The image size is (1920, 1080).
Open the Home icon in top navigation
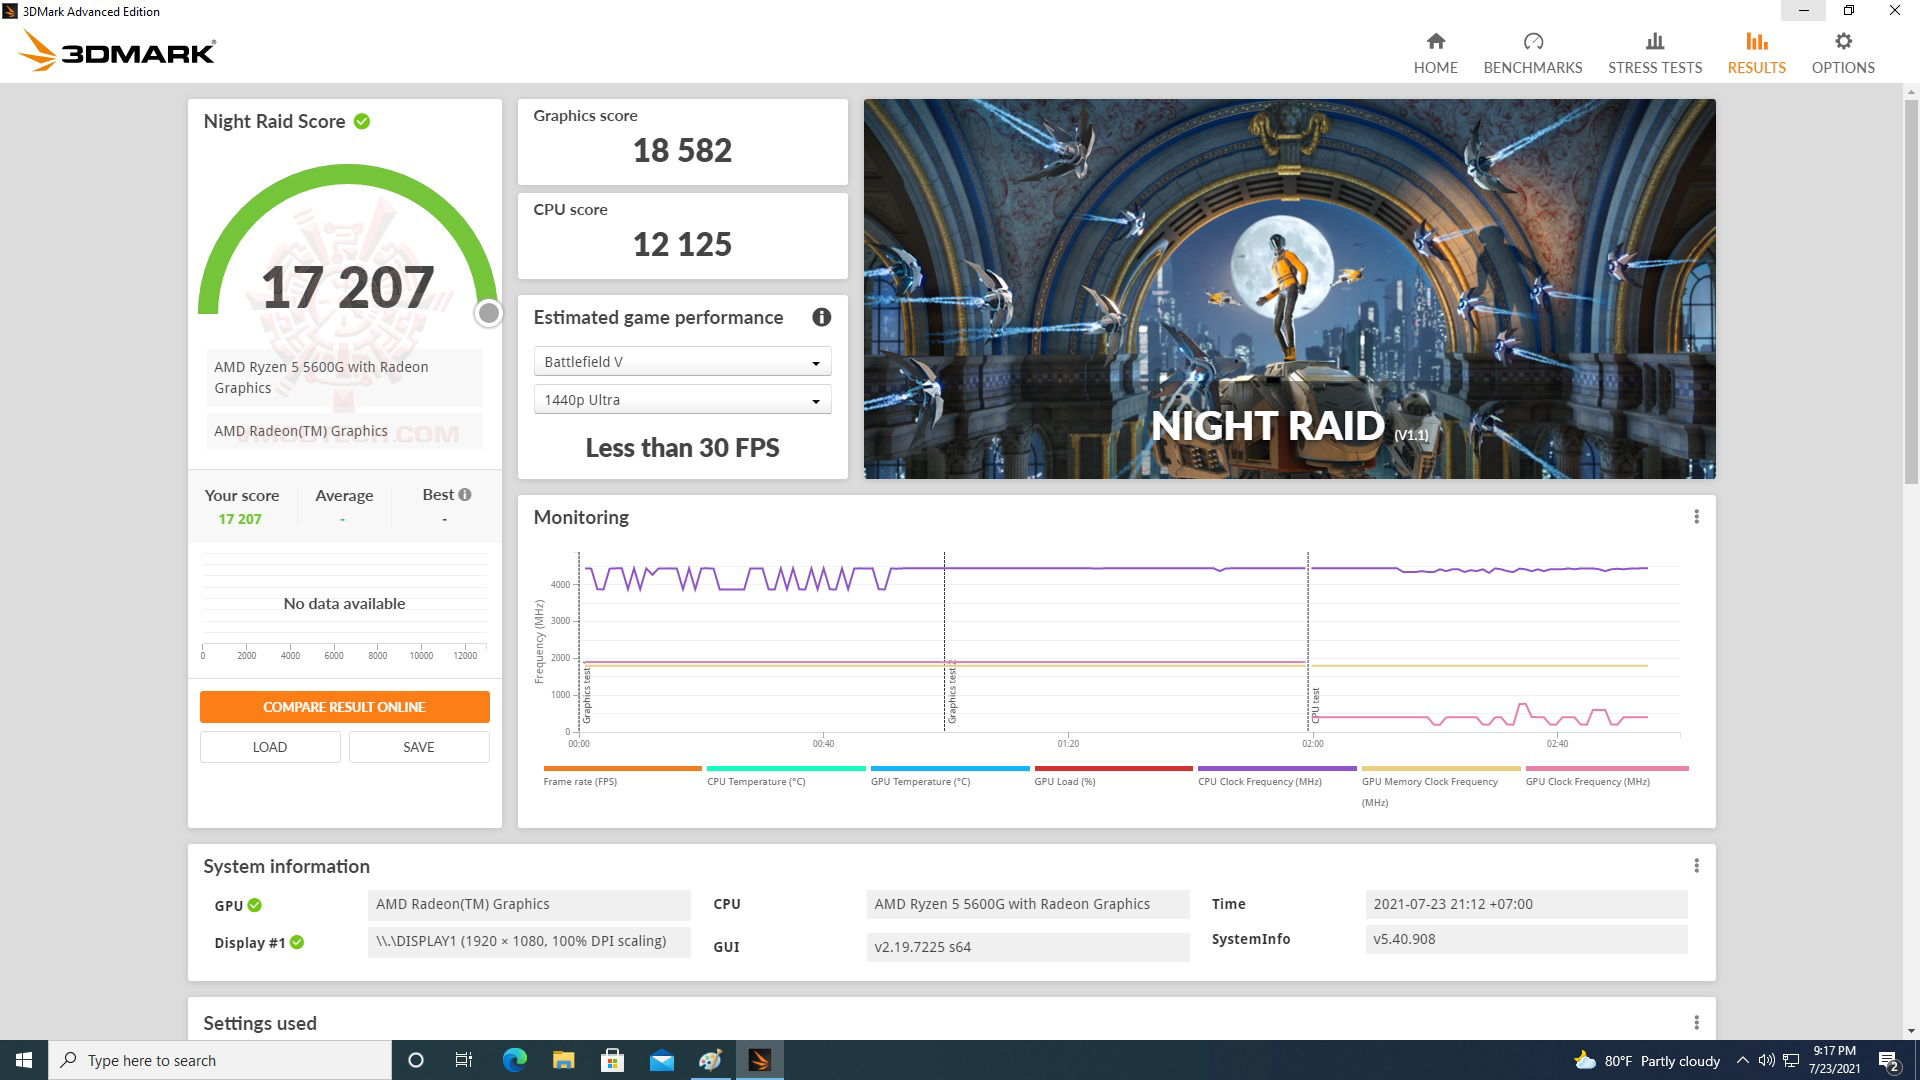click(1435, 41)
